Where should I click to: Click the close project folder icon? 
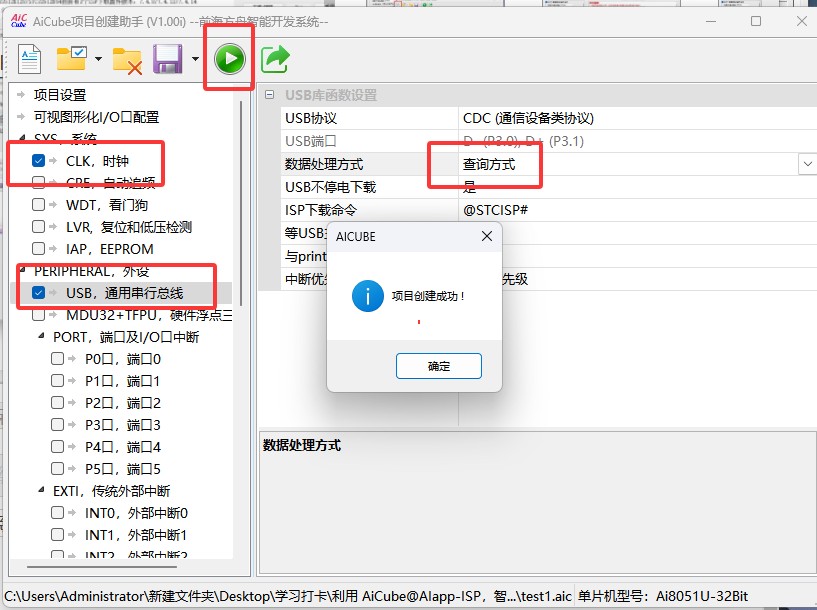click(x=127, y=61)
